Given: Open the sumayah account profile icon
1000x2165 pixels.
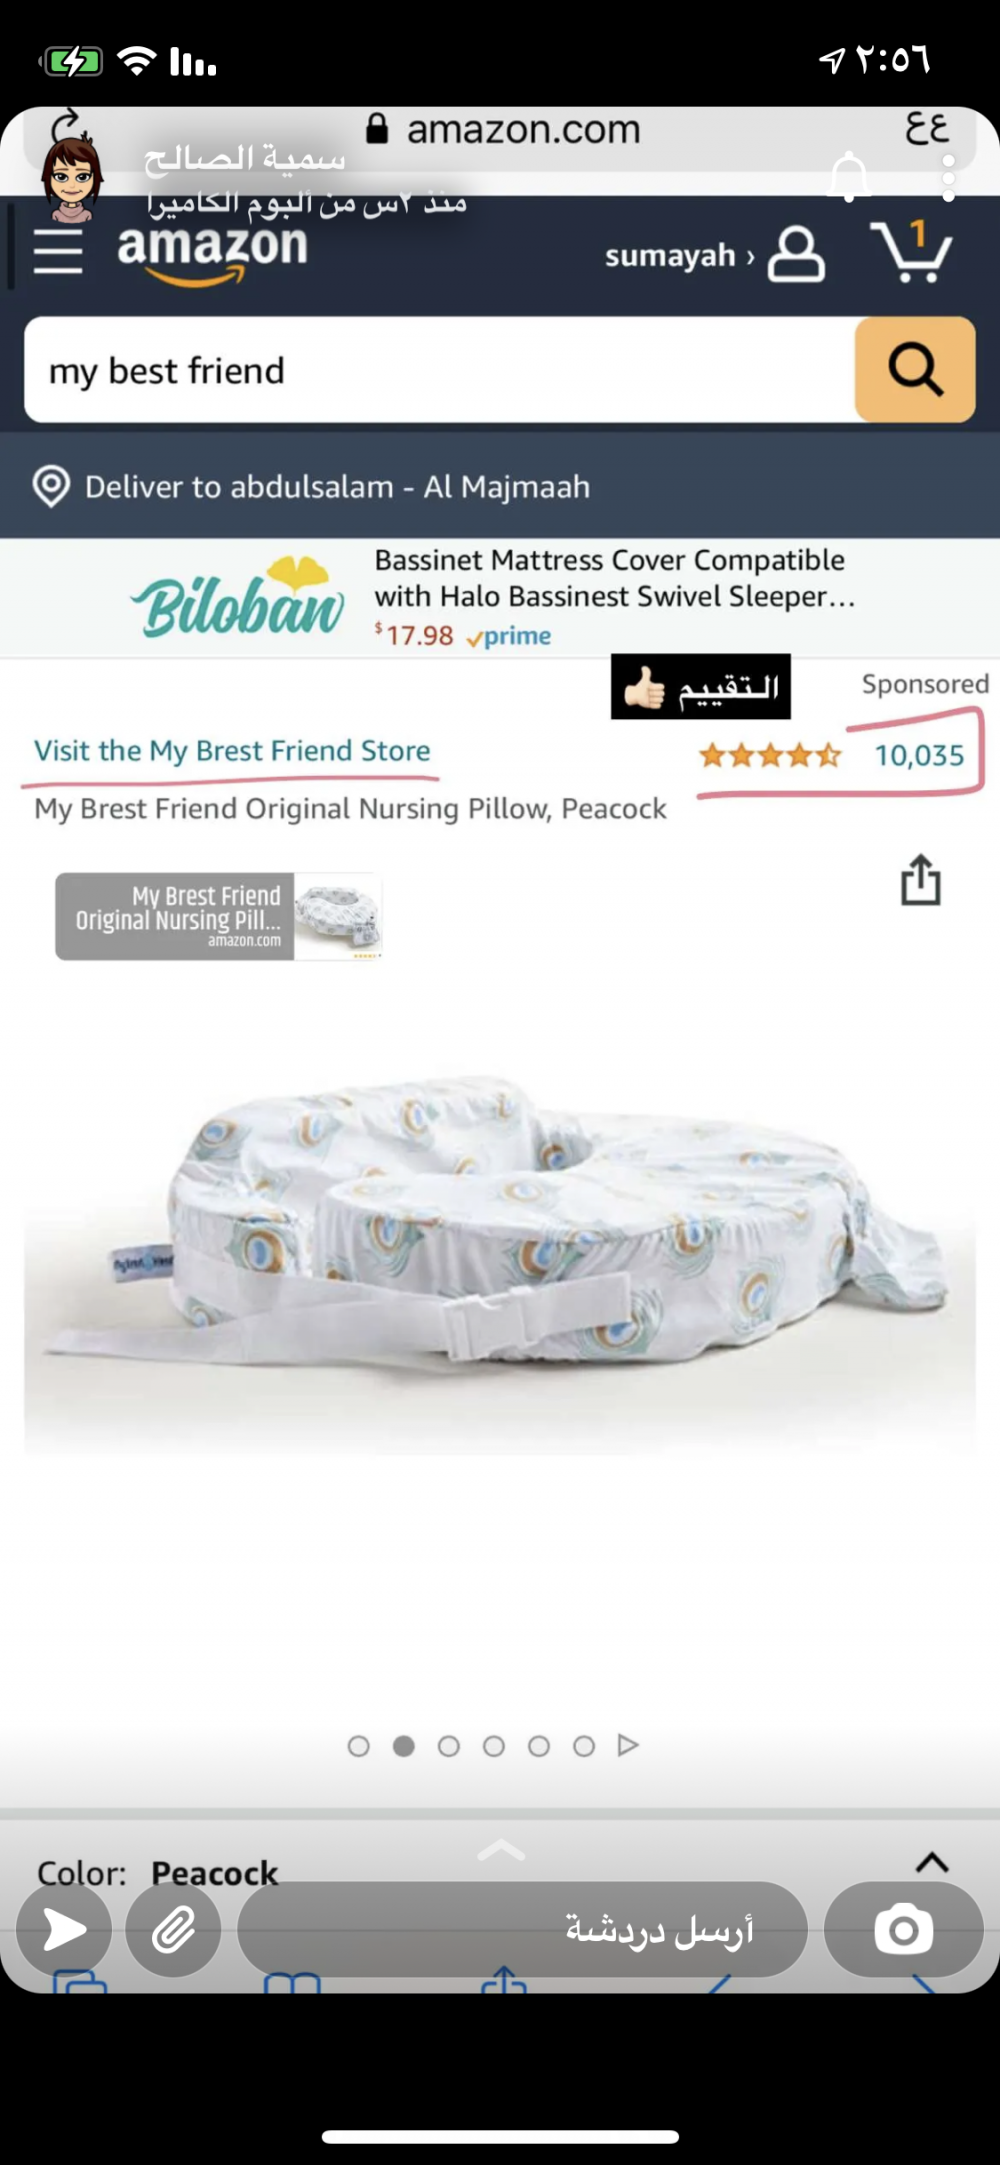Looking at the screenshot, I should (796, 254).
